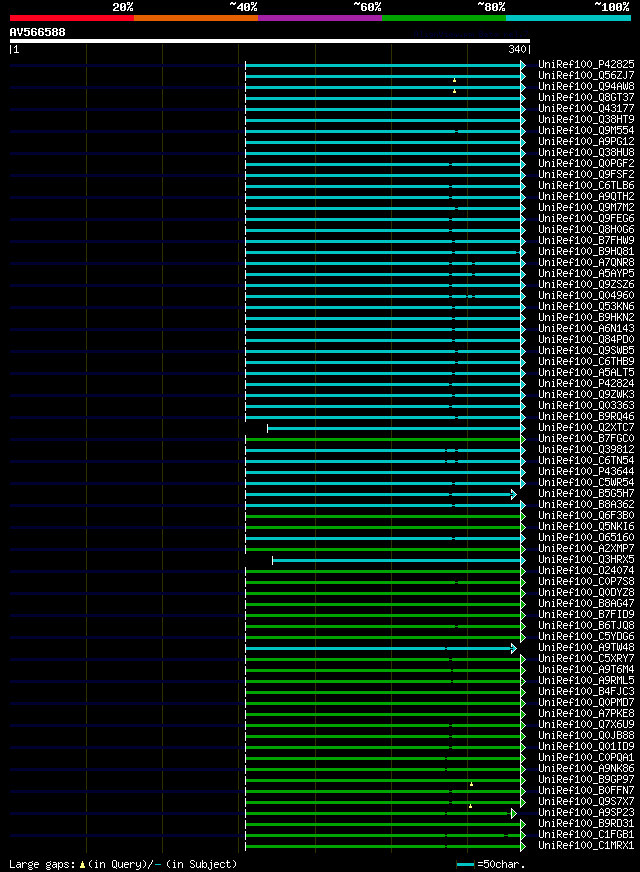Open hit UniRef100_Q43177

(586, 108)
